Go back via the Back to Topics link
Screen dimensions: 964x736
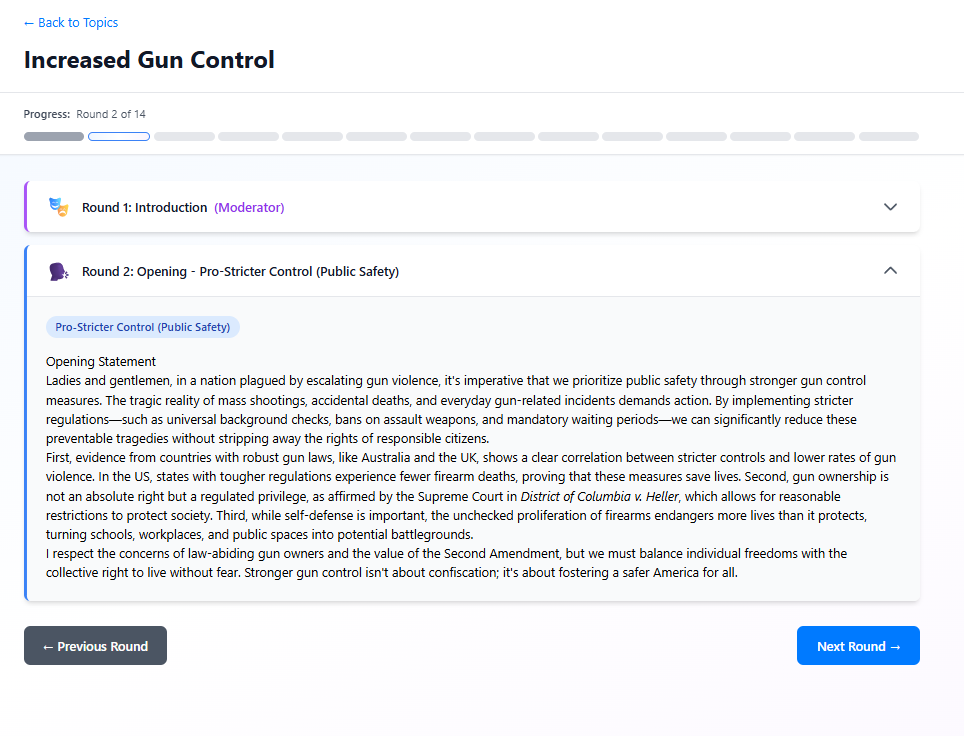pyautogui.click(x=70, y=23)
